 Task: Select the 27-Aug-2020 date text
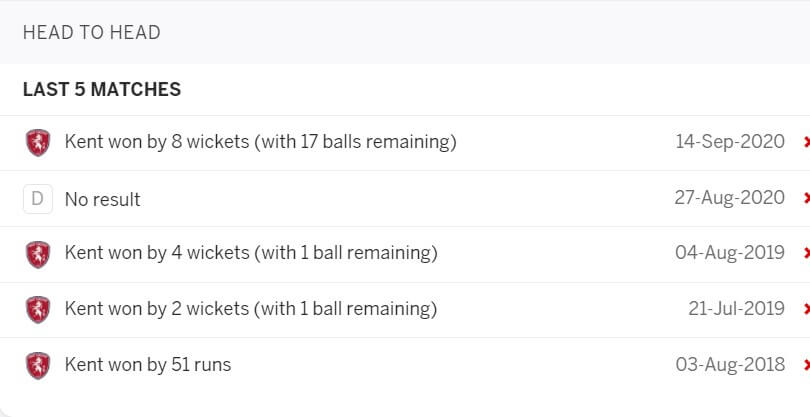coord(729,197)
